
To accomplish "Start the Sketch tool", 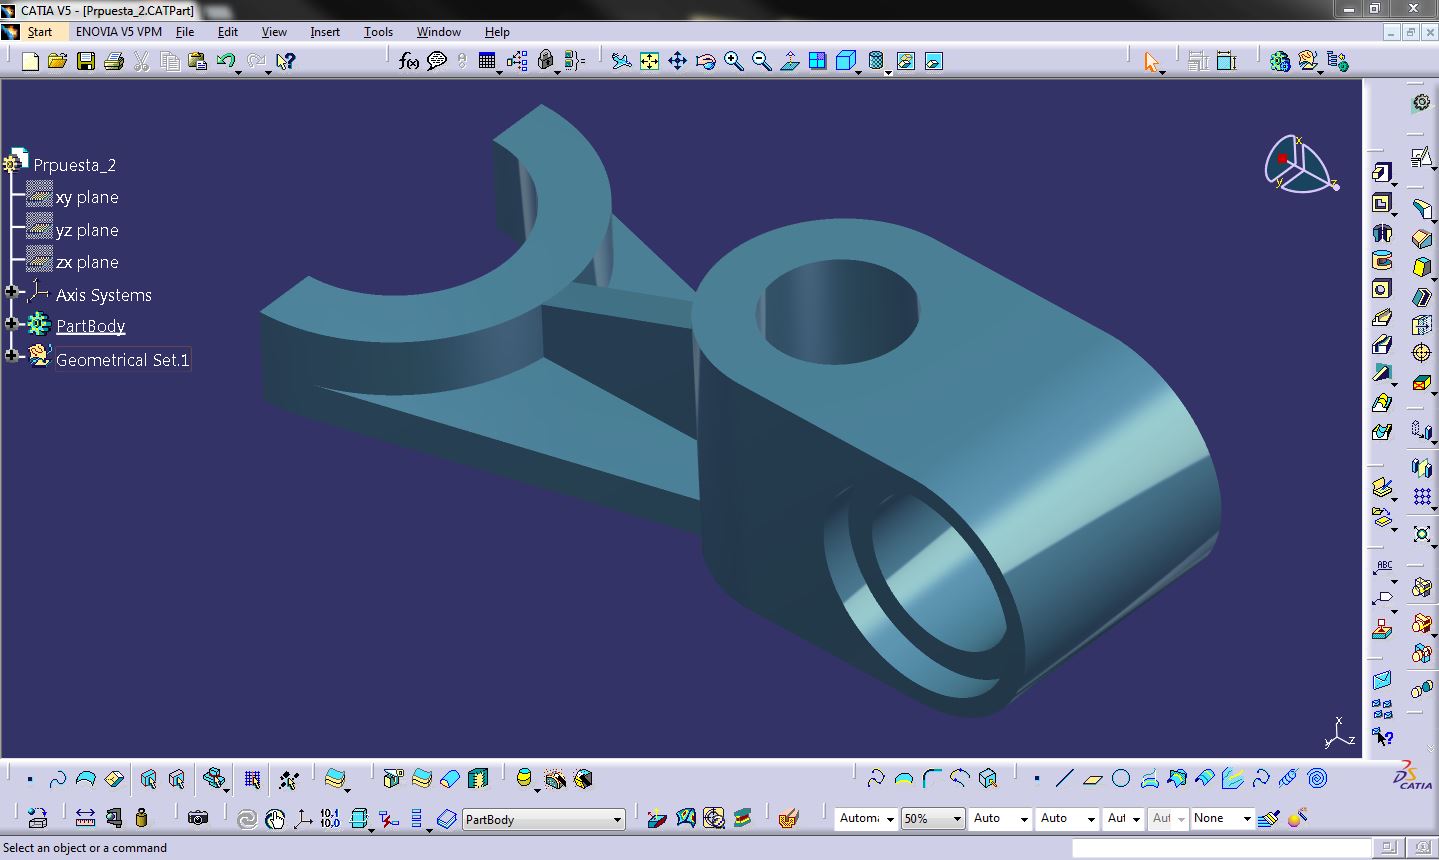I will (x=1421, y=157).
